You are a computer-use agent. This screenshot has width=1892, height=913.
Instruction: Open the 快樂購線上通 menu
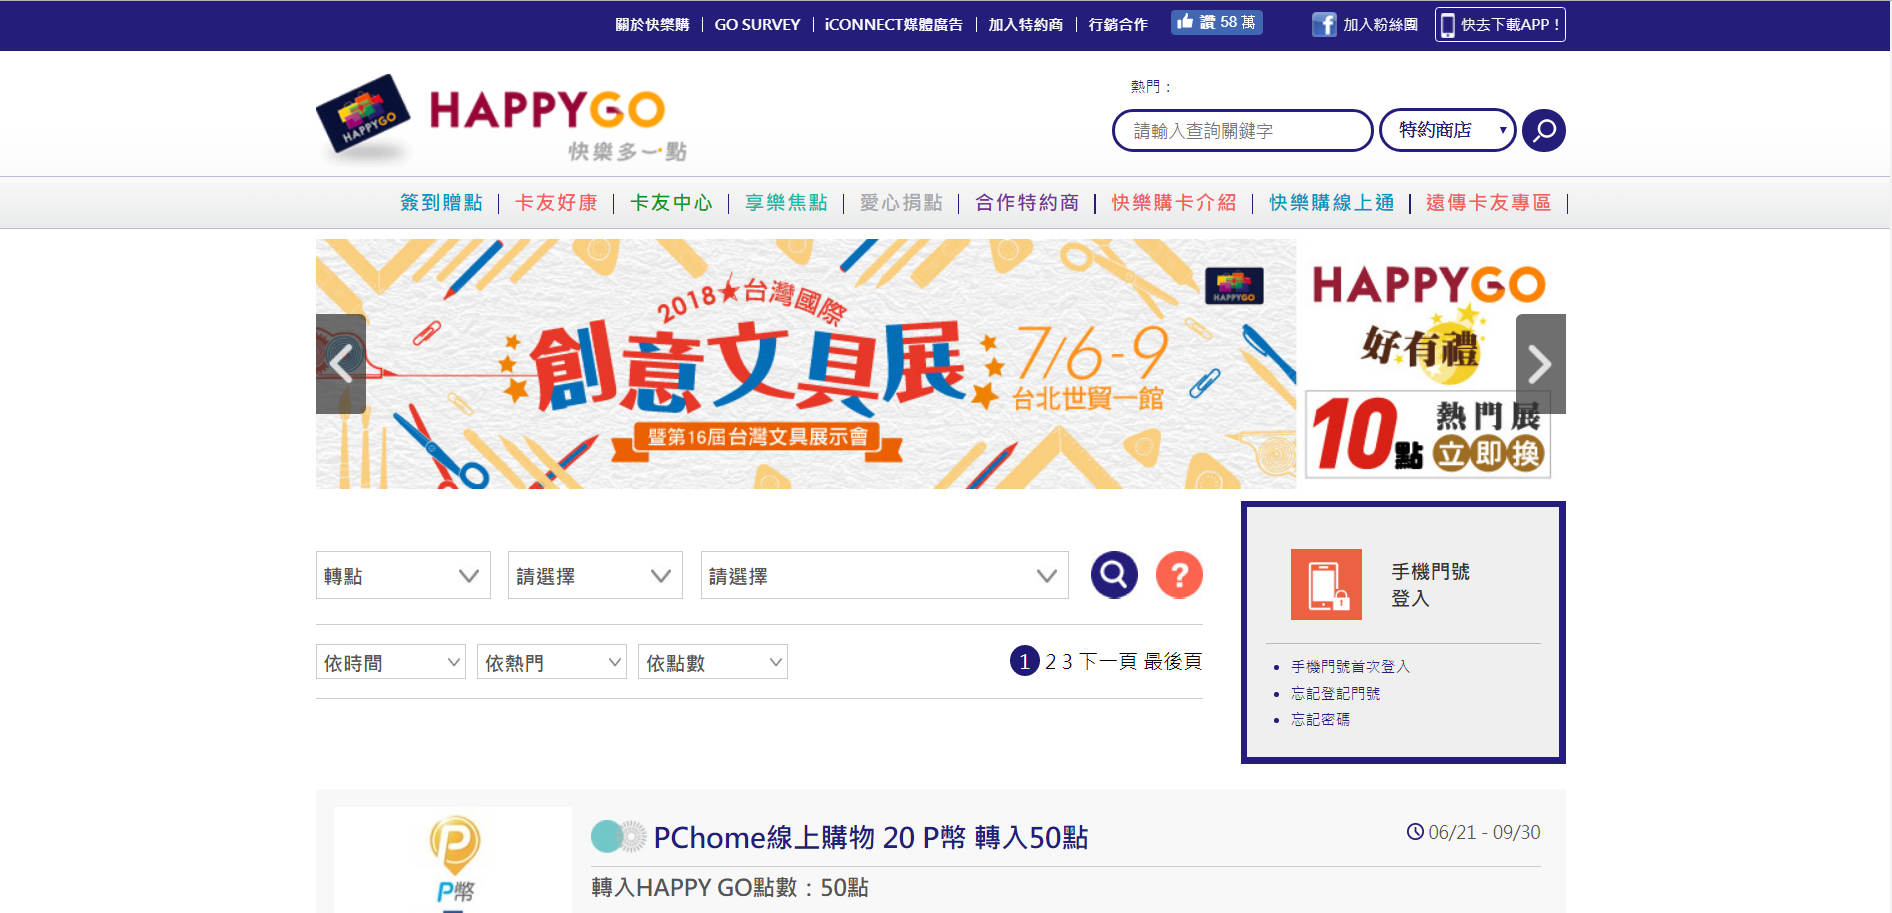[1331, 203]
